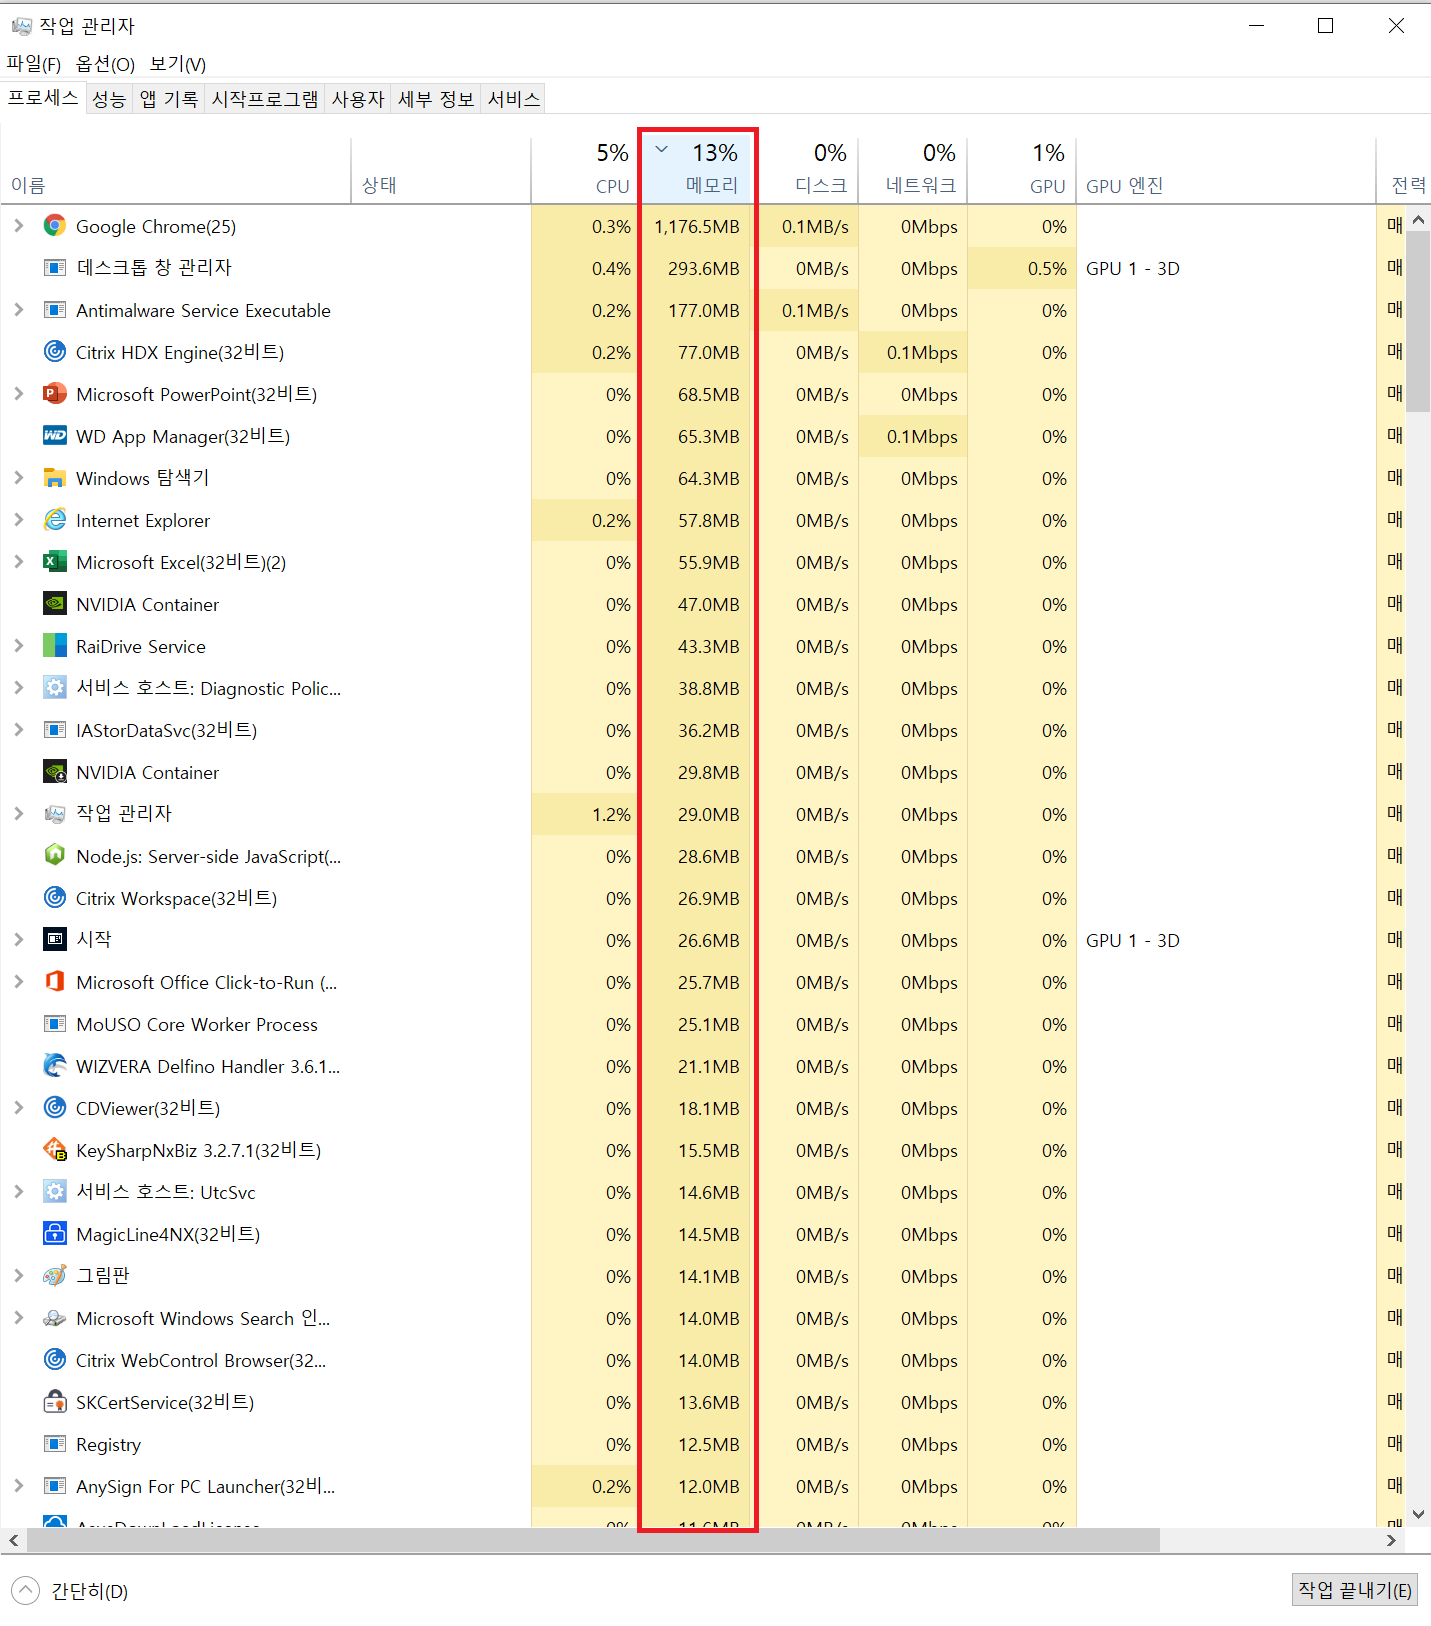This screenshot has width=1431, height=1626.
Task: Click the Node.js Server-side JavaScript icon
Action: click(55, 856)
